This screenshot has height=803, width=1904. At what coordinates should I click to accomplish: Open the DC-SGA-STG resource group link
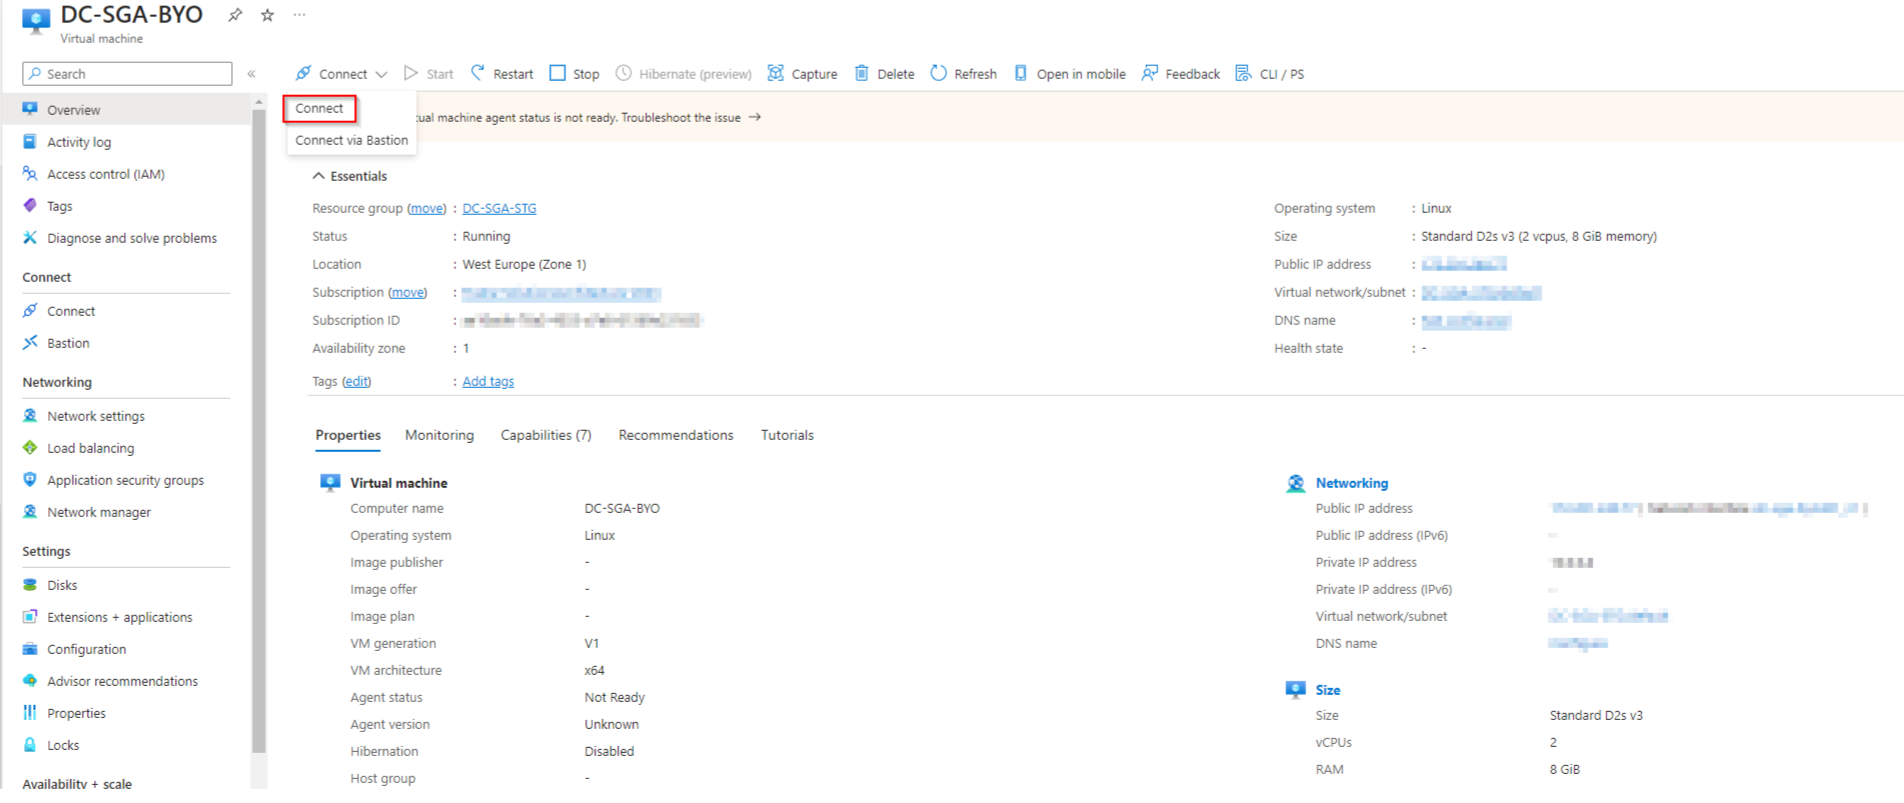click(x=499, y=208)
